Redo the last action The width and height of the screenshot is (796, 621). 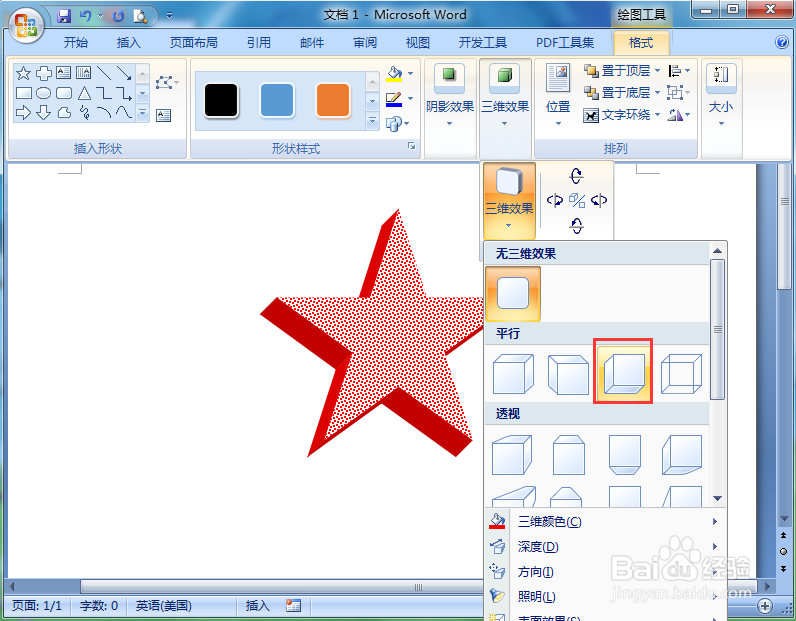pos(118,16)
